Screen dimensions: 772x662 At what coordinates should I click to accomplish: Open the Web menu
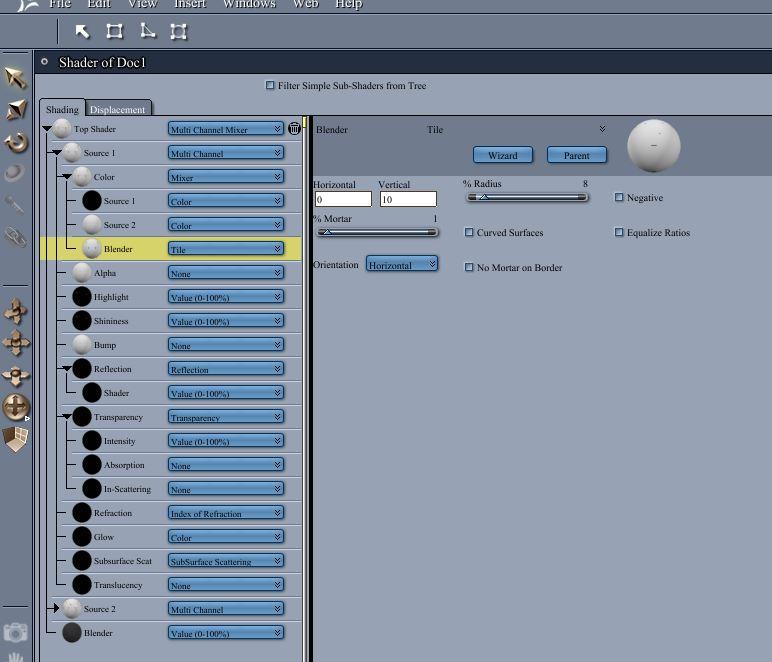pos(306,4)
